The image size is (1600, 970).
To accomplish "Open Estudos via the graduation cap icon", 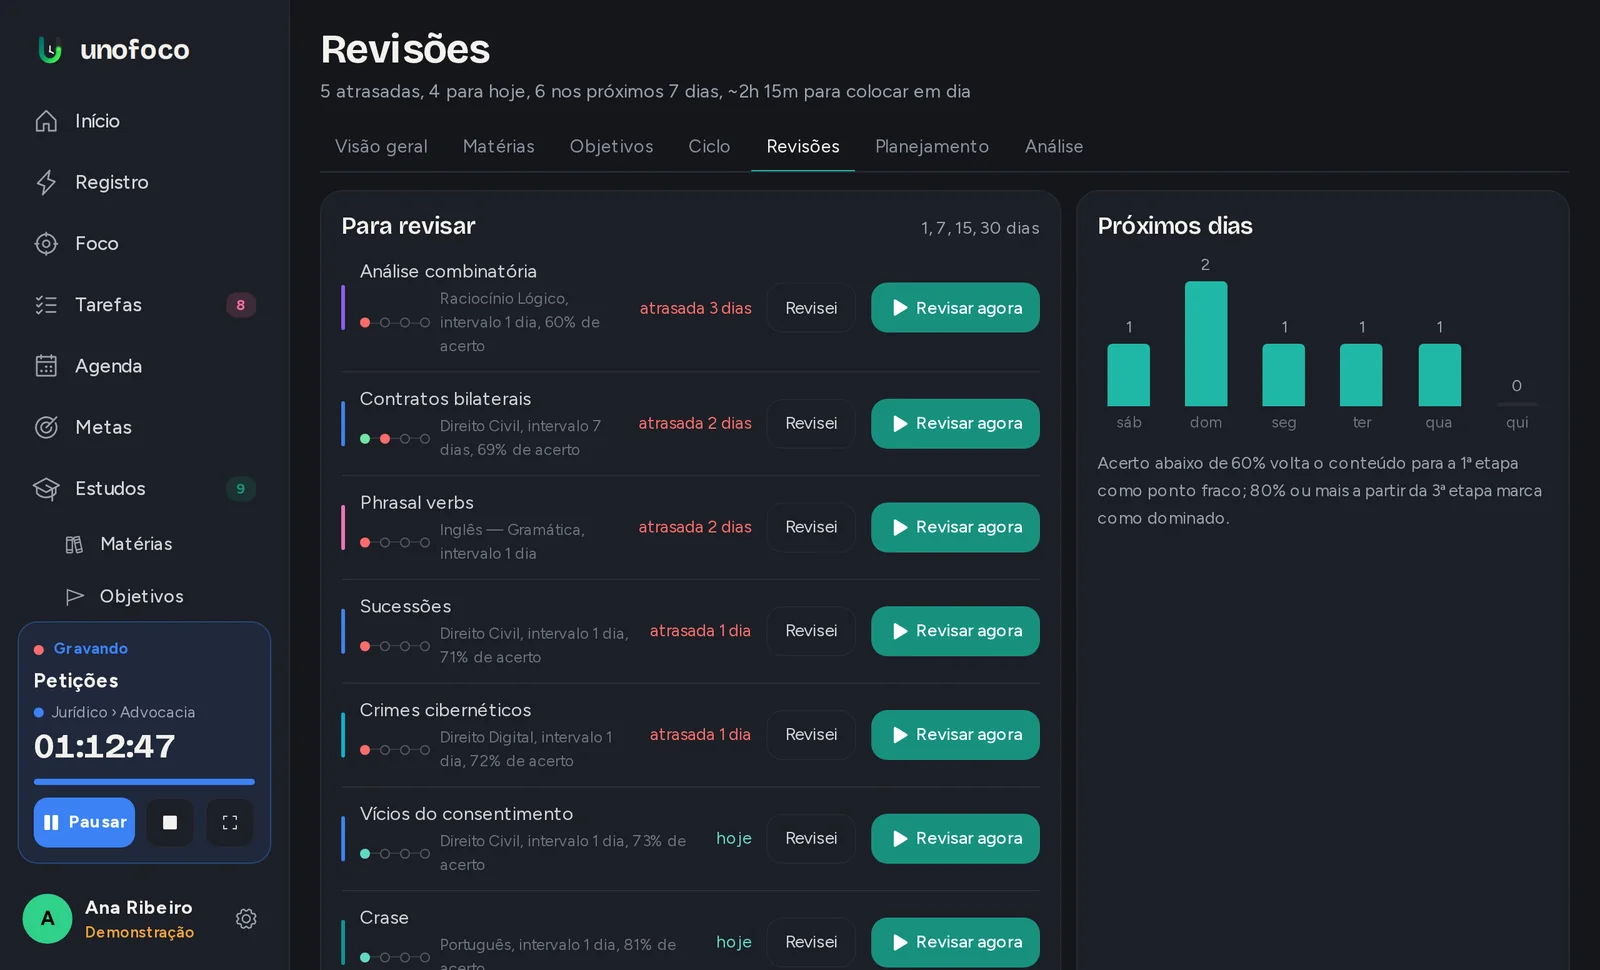I will (46, 489).
